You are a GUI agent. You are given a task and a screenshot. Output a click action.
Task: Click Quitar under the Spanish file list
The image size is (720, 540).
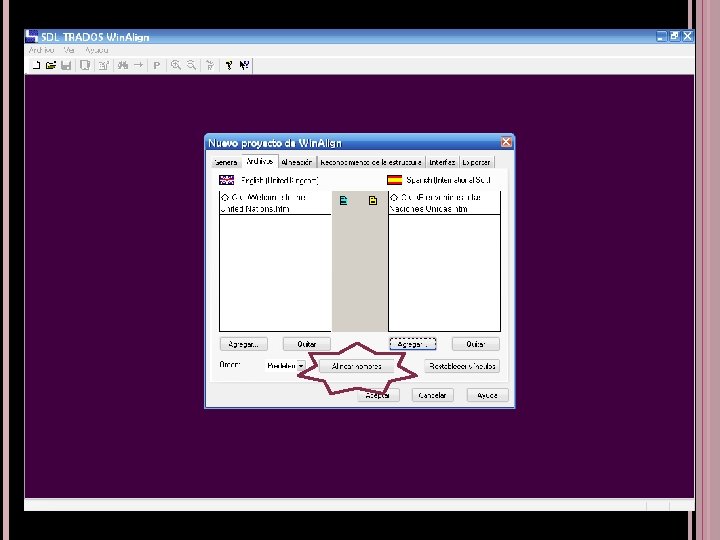click(x=476, y=344)
